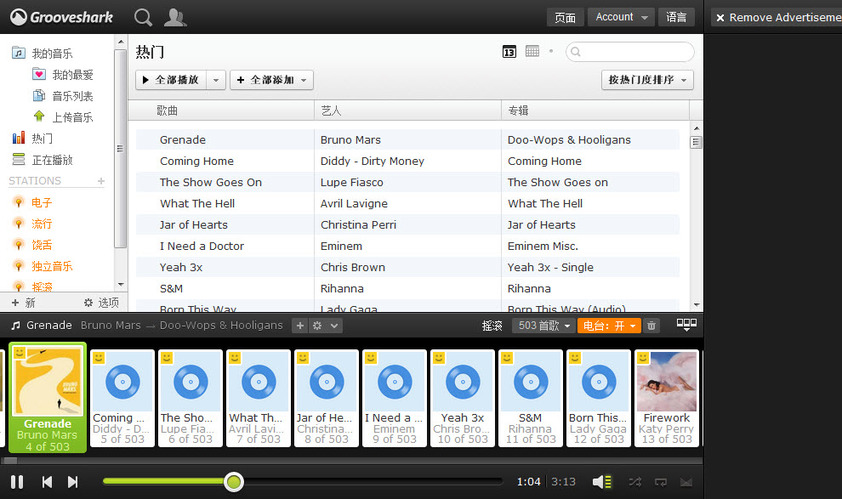Image resolution: width=842 pixels, height=499 pixels.
Task: Expand Add All dropdown (全部添加)
Action: tap(272, 80)
